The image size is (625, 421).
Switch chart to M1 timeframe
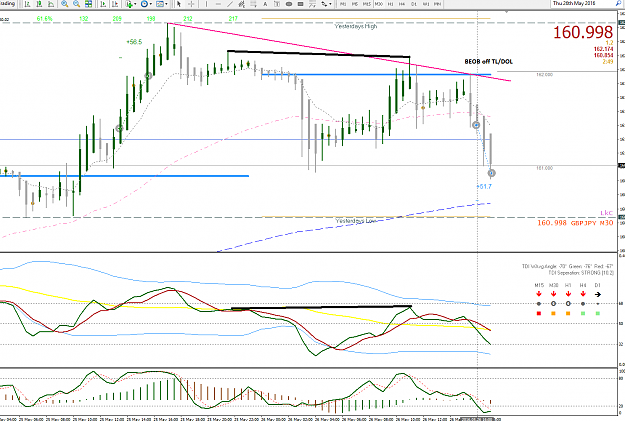point(343,4)
